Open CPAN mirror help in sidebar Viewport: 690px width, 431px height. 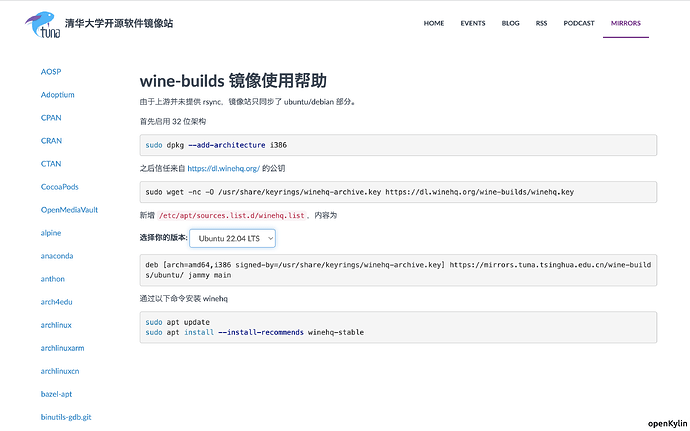point(51,118)
